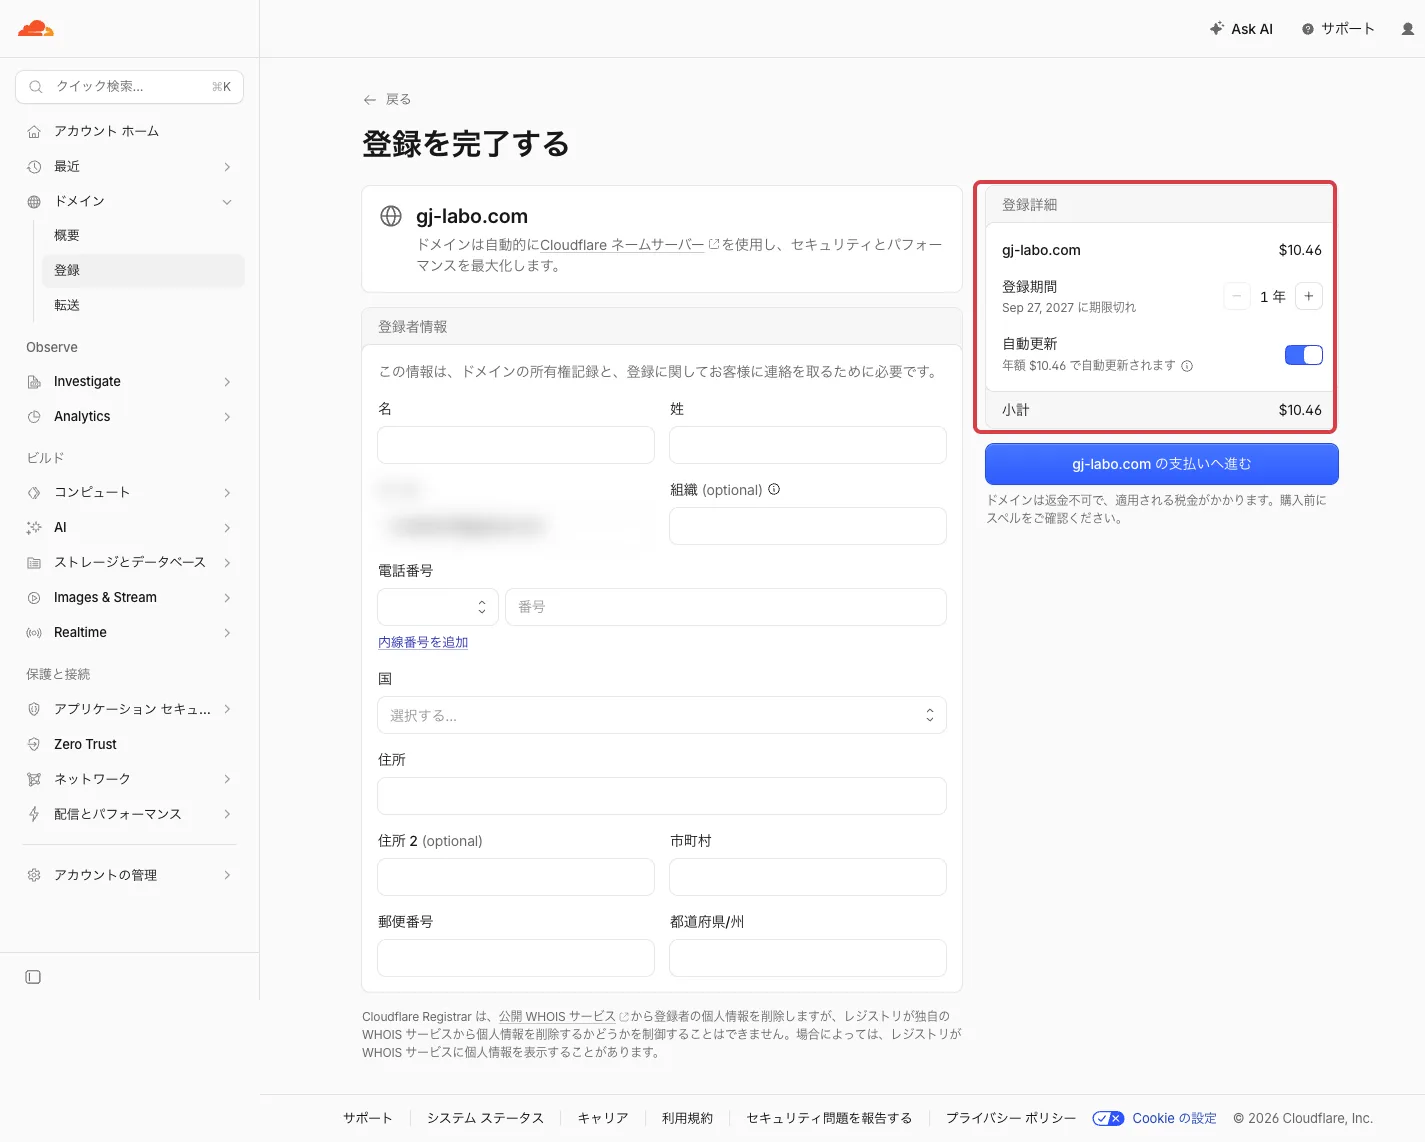This screenshot has width=1425, height=1142.
Task: Click the コンピュート sidebar icon
Action: pos(34,492)
